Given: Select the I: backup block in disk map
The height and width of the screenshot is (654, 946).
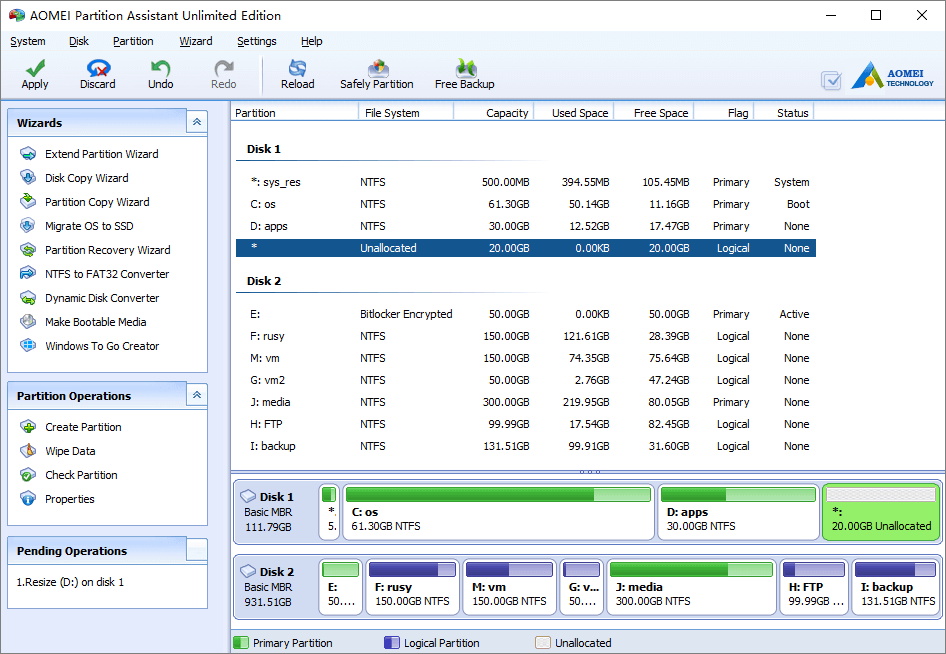Looking at the screenshot, I should click(x=896, y=586).
